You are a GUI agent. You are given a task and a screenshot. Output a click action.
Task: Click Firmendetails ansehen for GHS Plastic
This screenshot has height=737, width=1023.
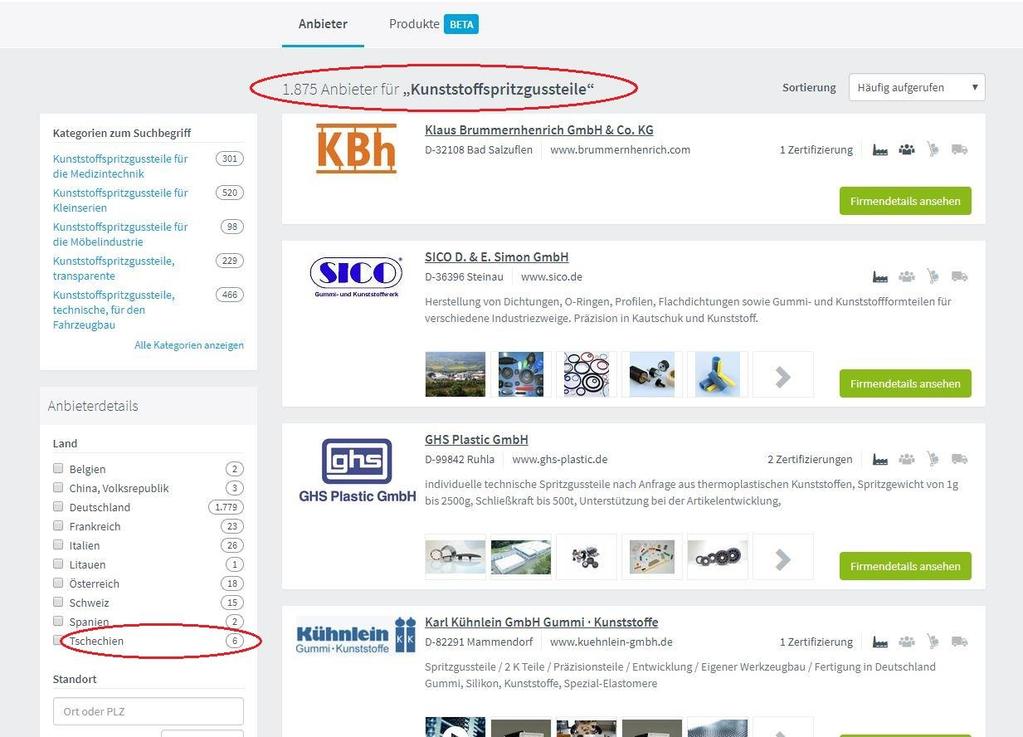tap(905, 566)
